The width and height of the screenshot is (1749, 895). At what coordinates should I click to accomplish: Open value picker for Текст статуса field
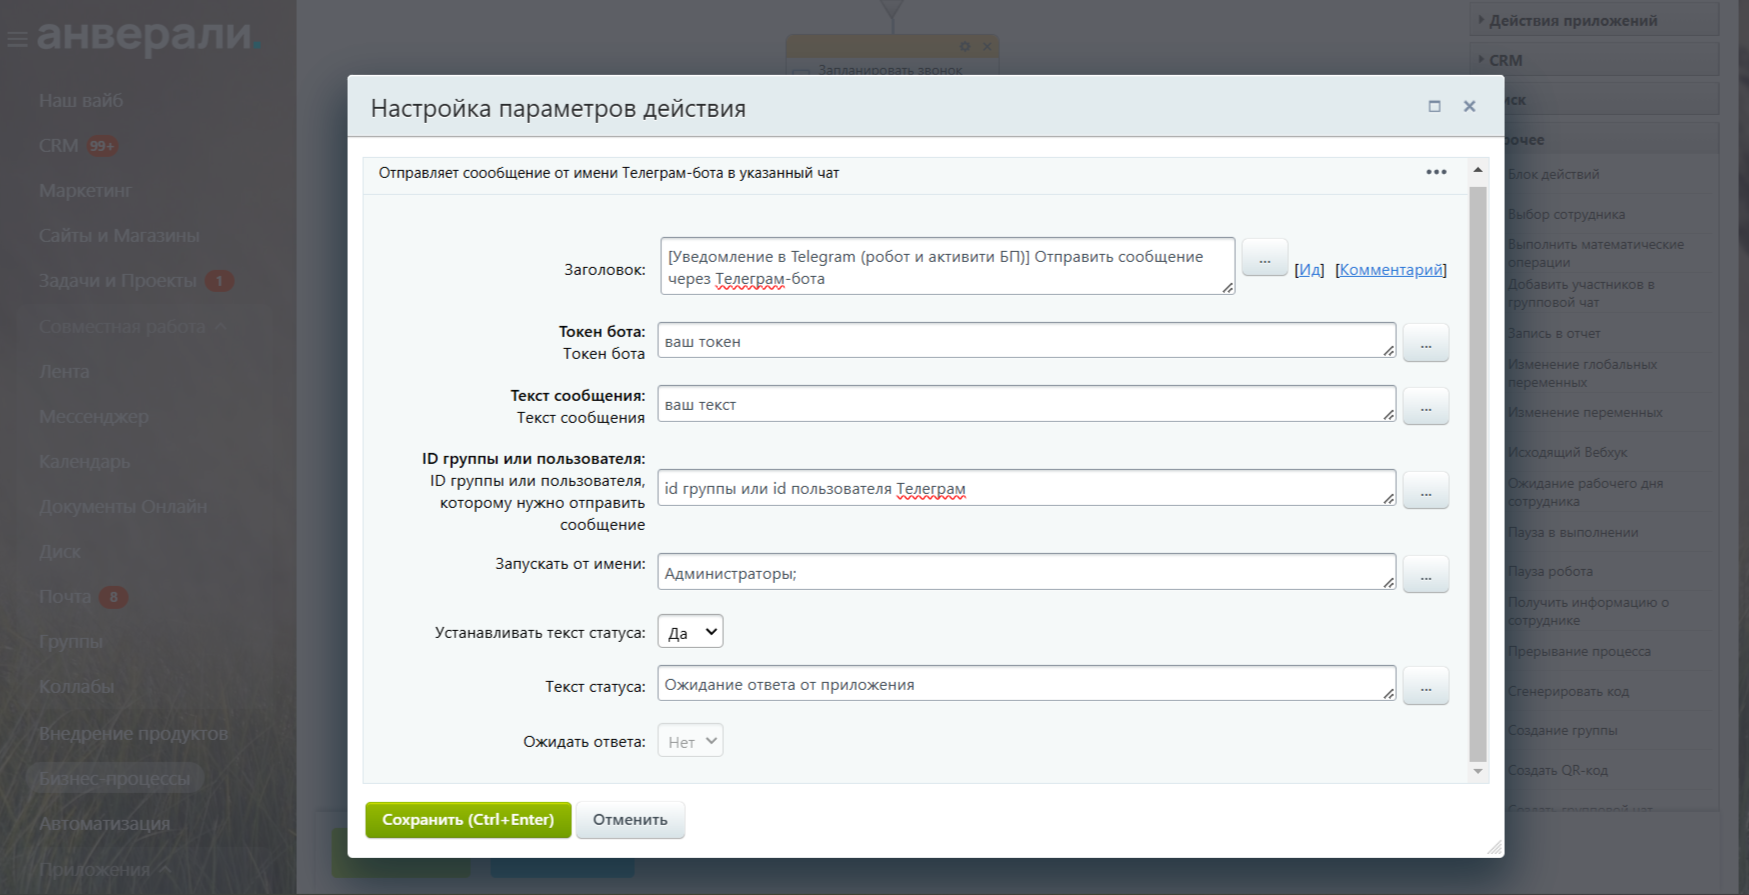1425,687
